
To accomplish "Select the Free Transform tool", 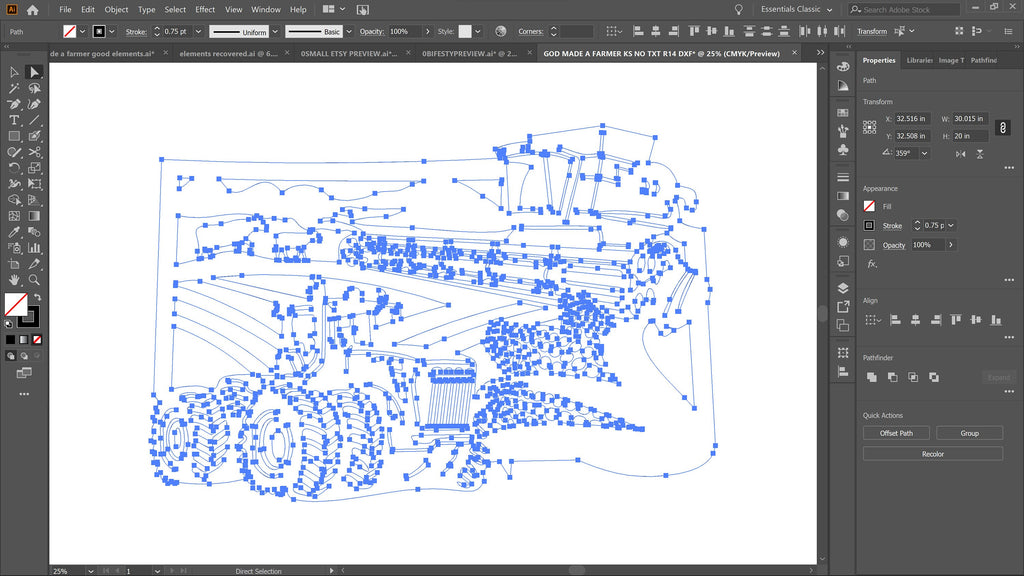I will point(34,184).
